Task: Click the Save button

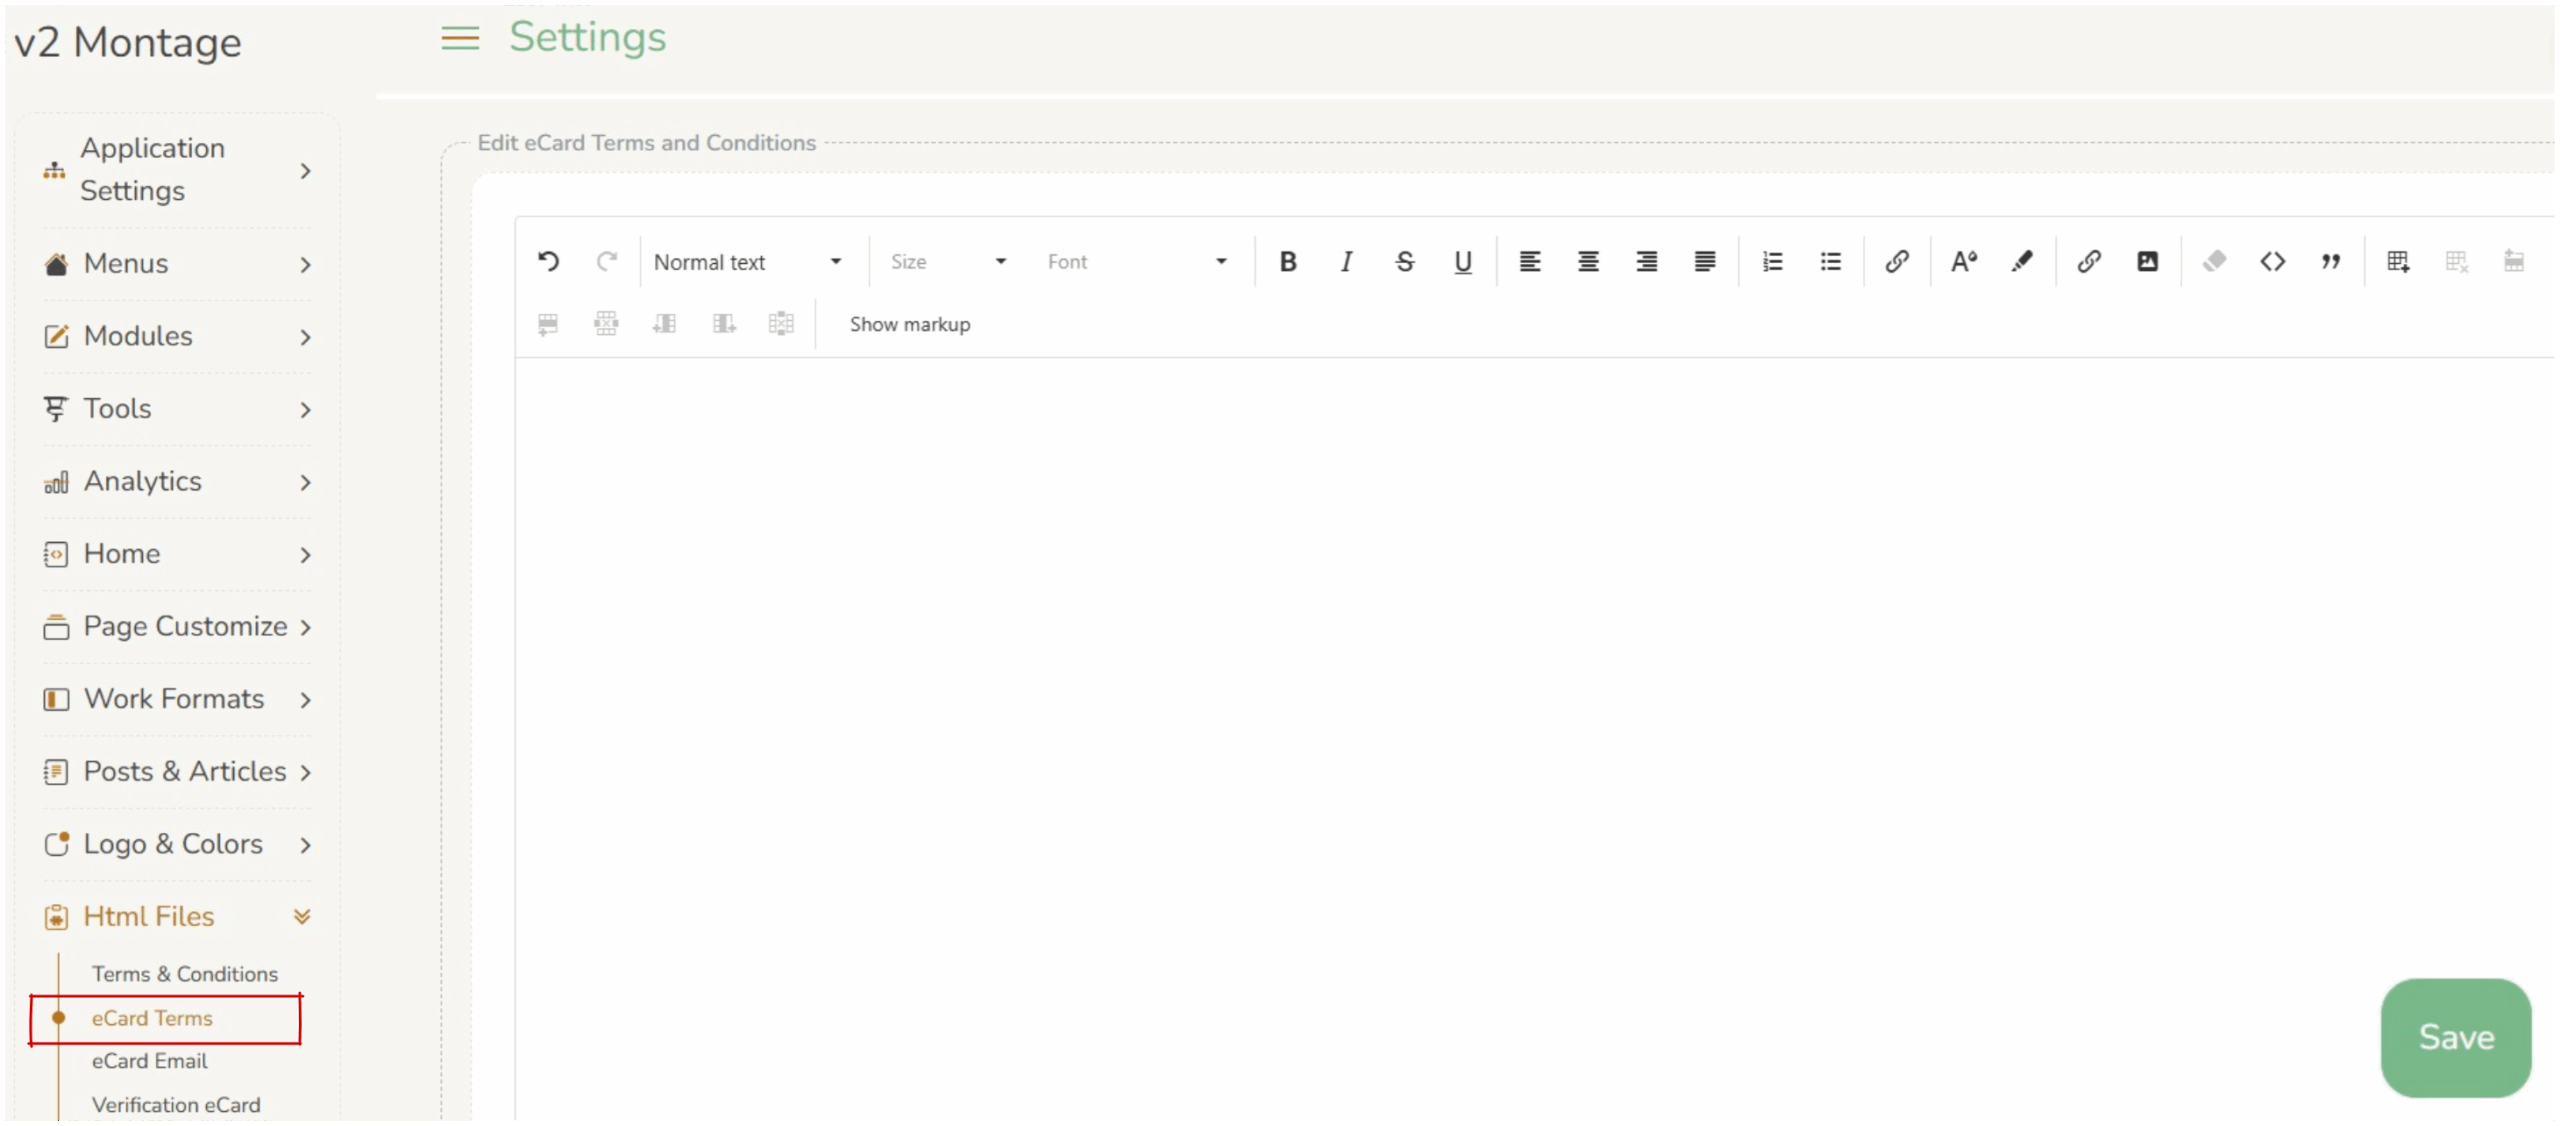Action: (x=2455, y=1037)
